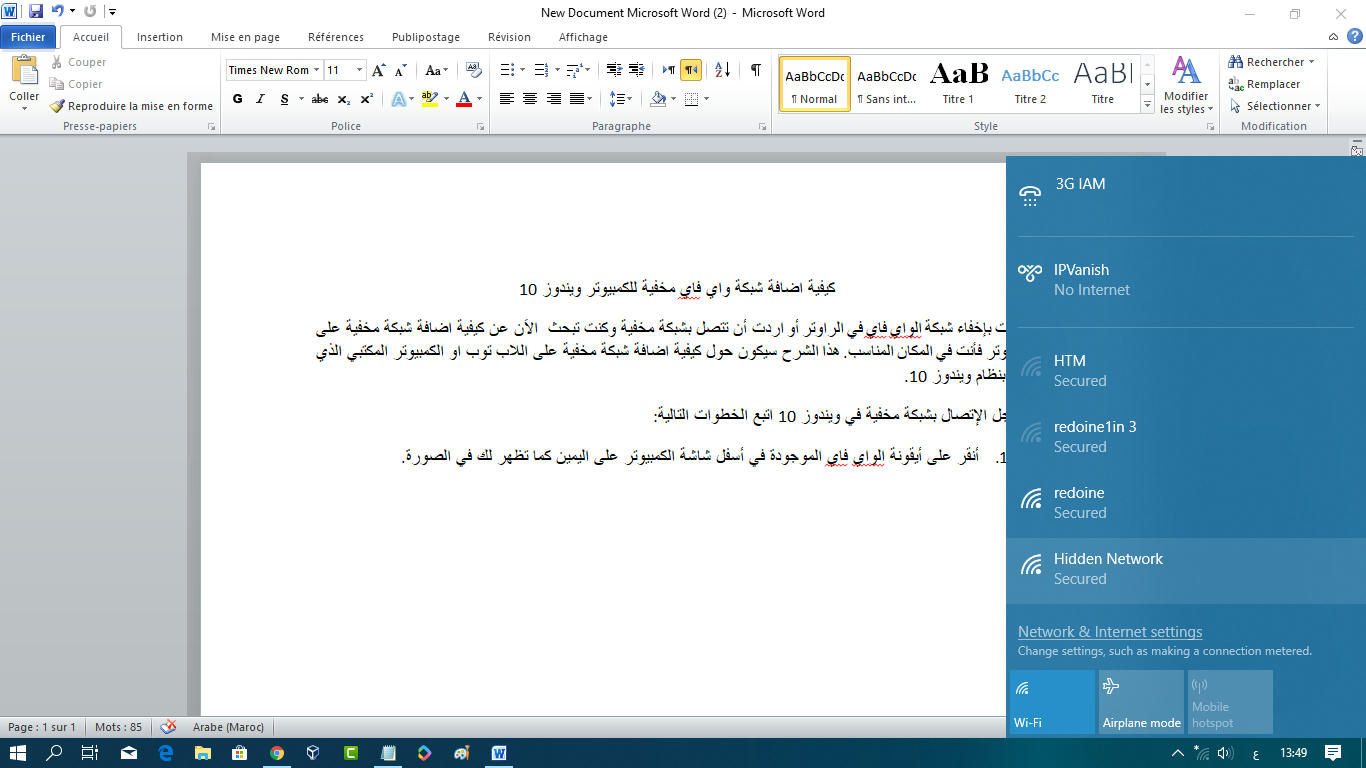The height and width of the screenshot is (768, 1366).
Task: Clear all formatting from selection
Action: pos(474,70)
